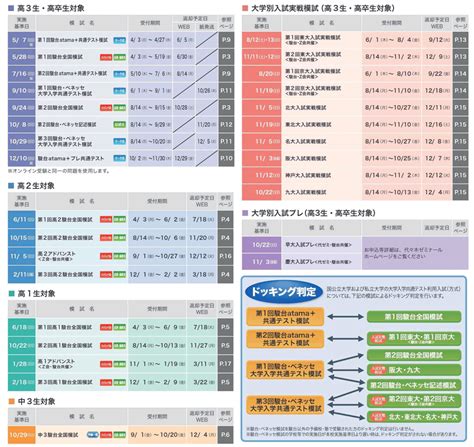Click the blue badge in the 12/10 row
474x447 pixels.
tap(120, 158)
